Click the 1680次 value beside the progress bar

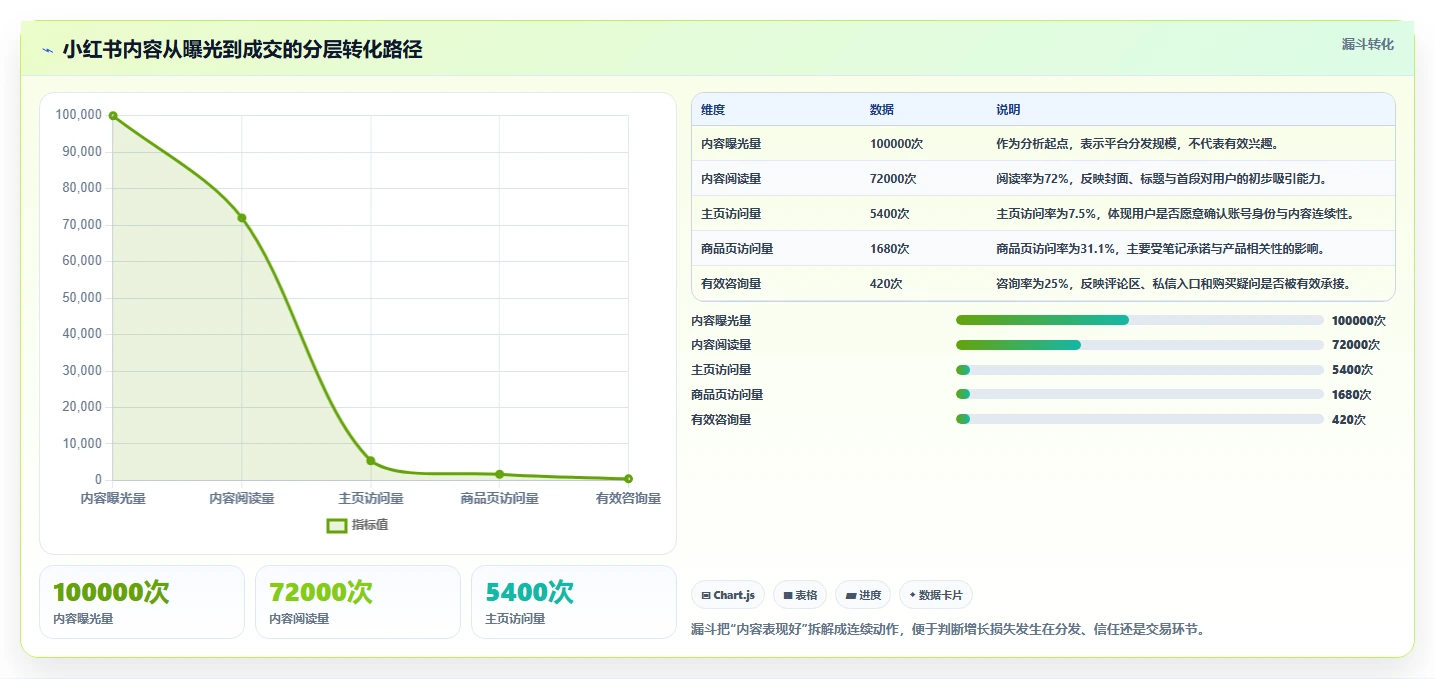(x=1352, y=395)
